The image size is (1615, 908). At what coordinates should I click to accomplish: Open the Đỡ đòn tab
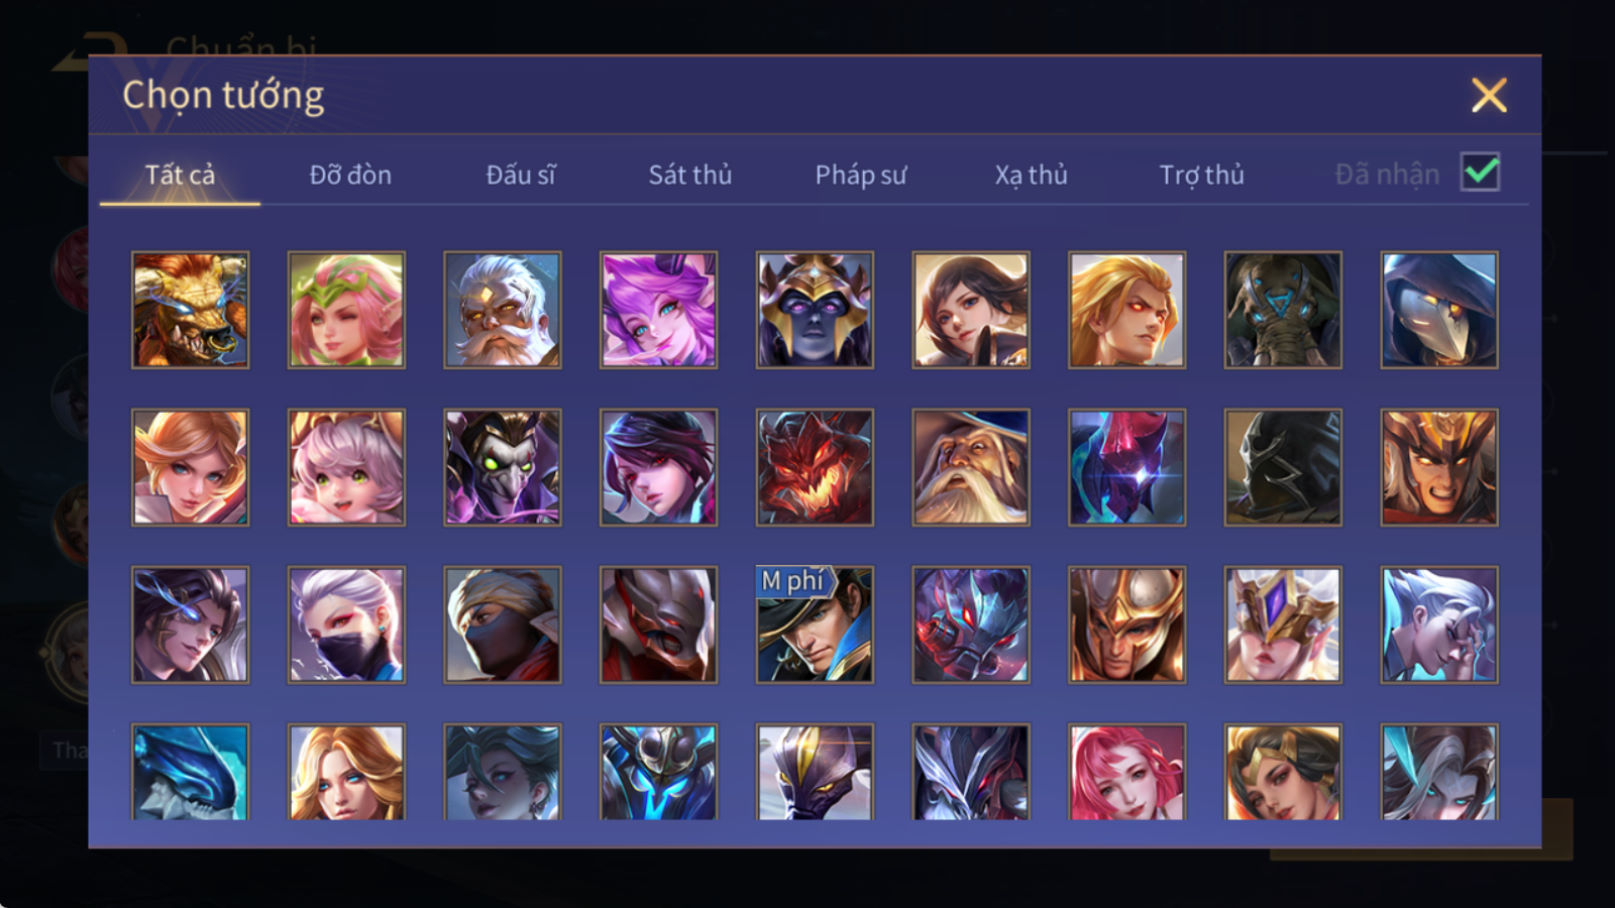[x=350, y=175]
